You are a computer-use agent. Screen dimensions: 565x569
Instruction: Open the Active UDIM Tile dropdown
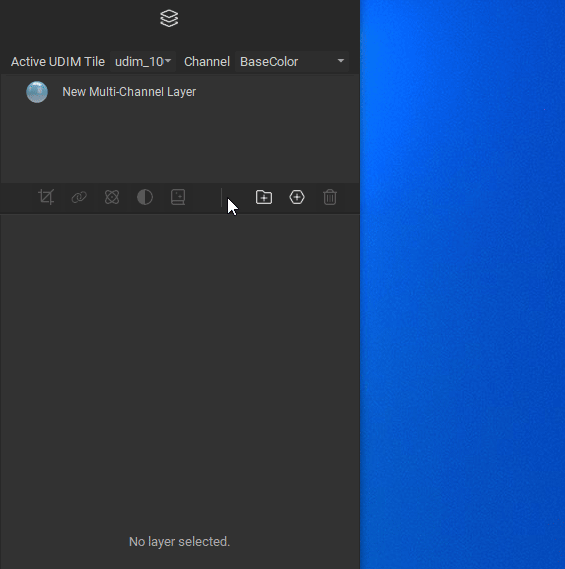tap(143, 62)
